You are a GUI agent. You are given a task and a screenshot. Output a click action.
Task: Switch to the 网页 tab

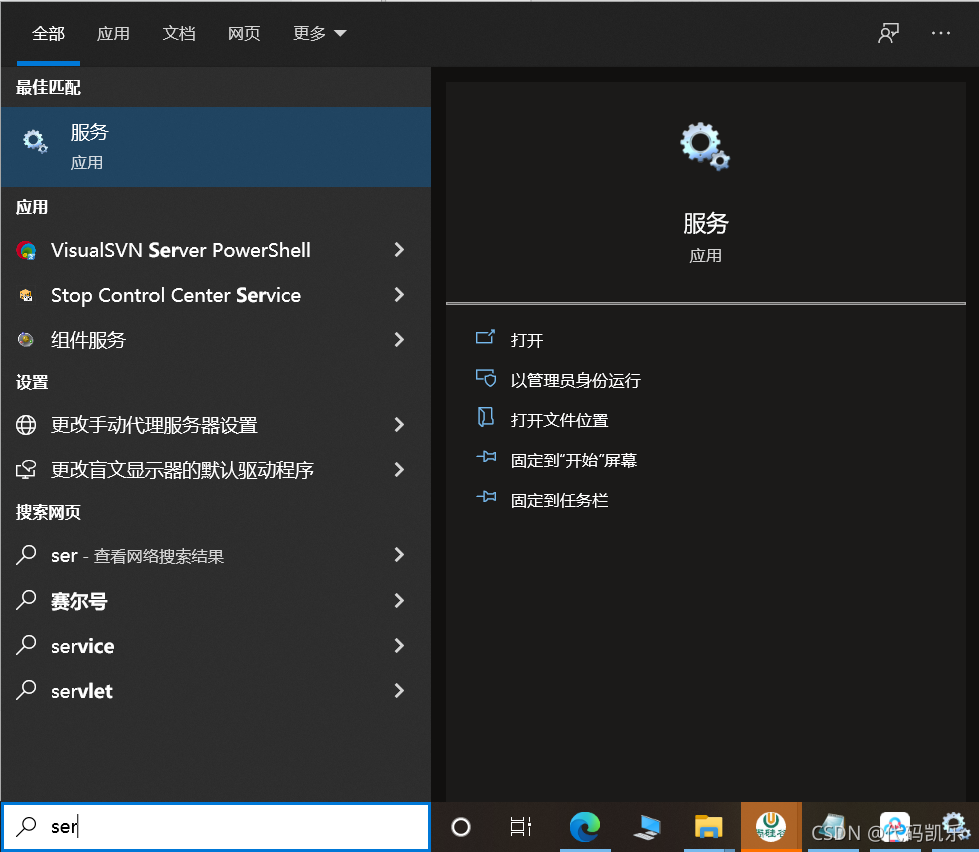coord(244,33)
